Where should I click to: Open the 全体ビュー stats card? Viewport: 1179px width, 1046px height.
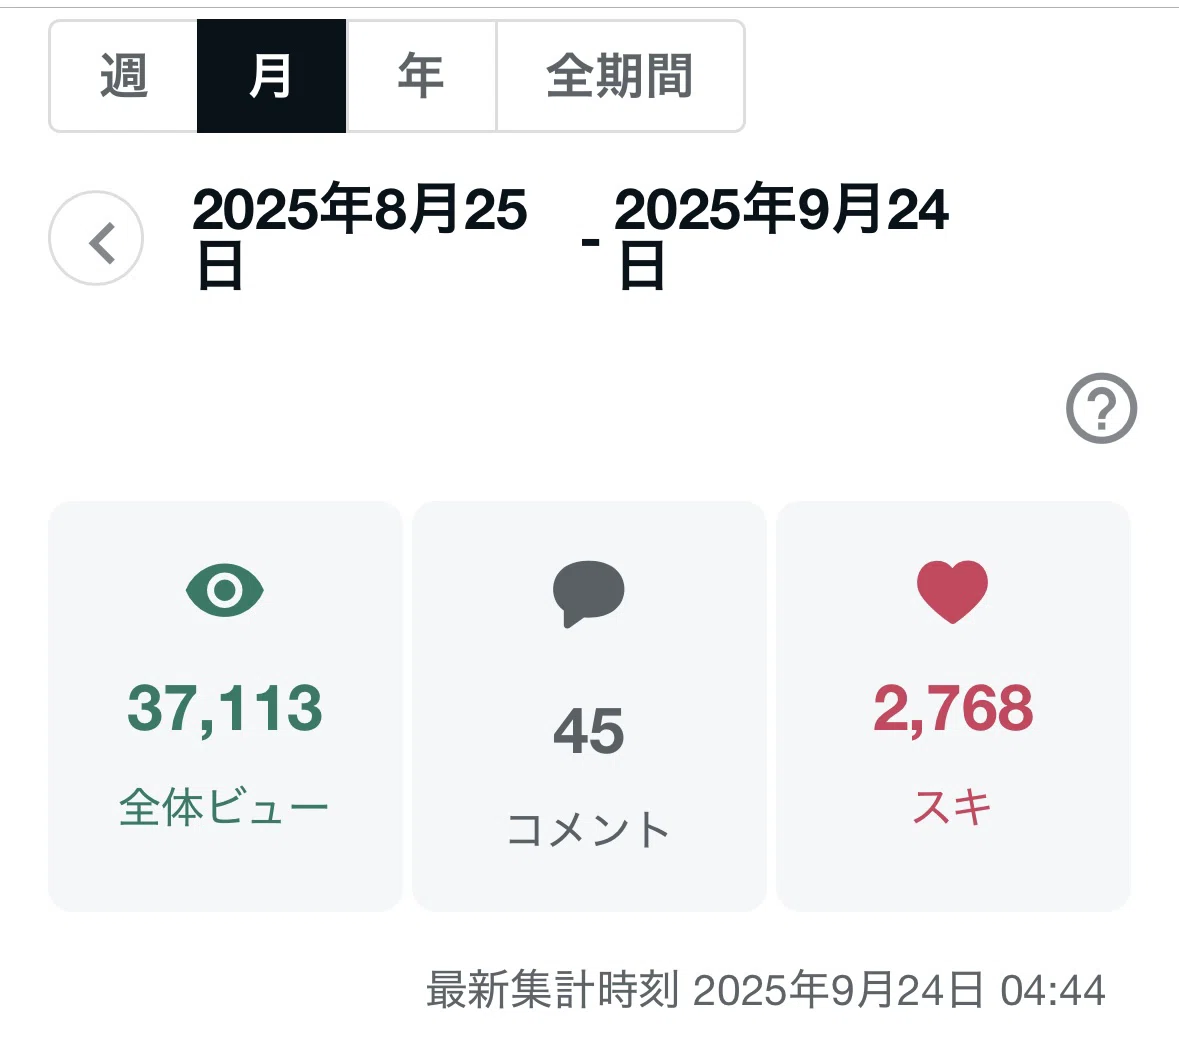pos(225,706)
